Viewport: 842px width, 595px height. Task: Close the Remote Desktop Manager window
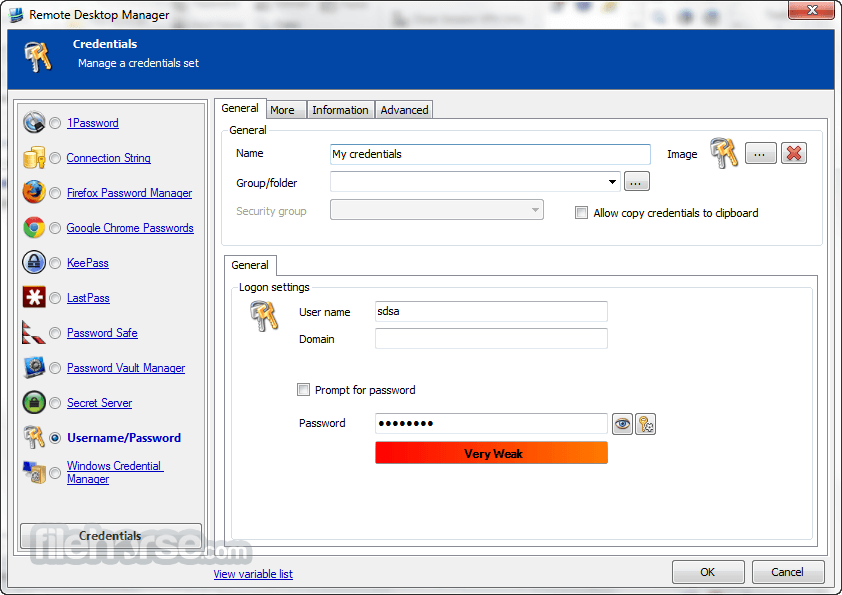[x=811, y=10]
